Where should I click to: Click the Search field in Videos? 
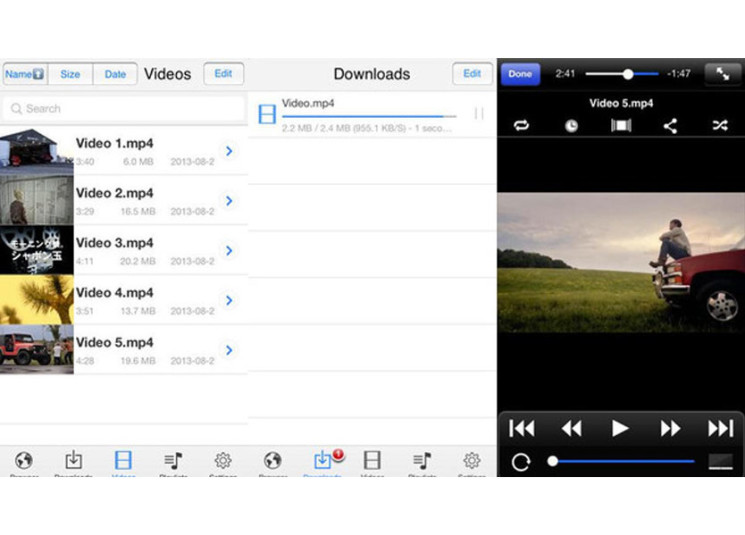123,108
